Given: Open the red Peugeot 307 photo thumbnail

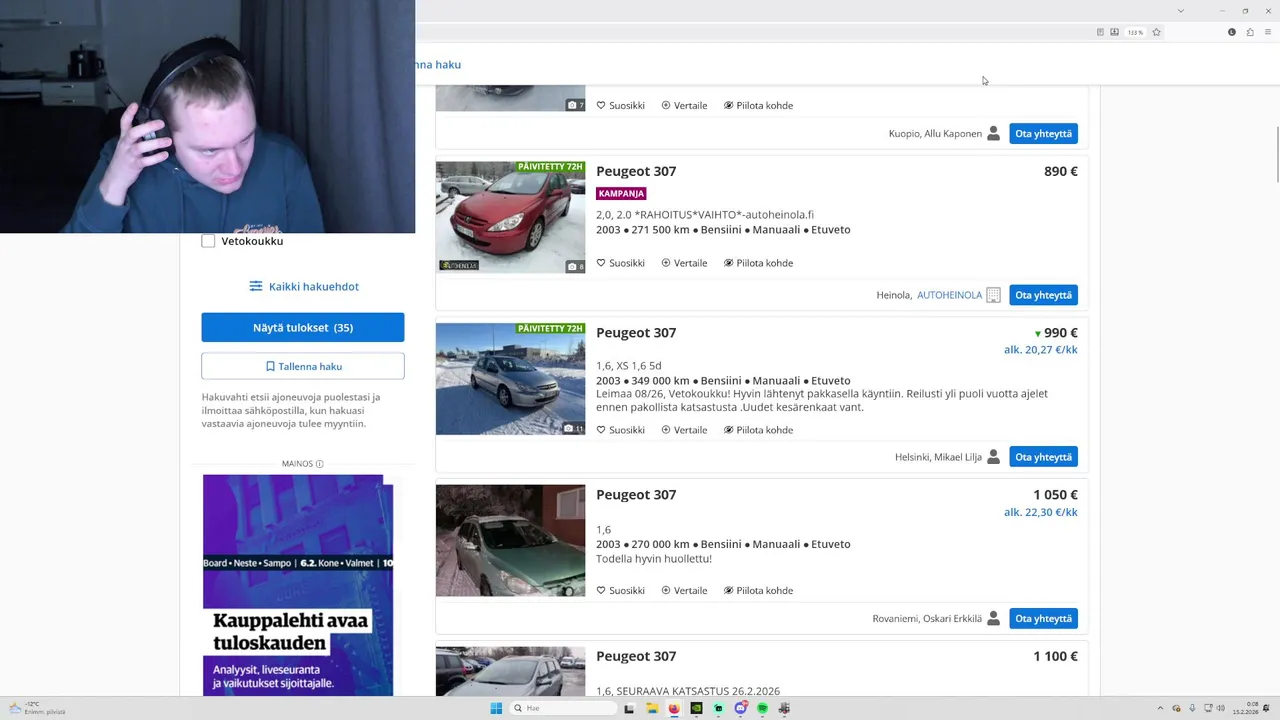Looking at the screenshot, I should [510, 217].
